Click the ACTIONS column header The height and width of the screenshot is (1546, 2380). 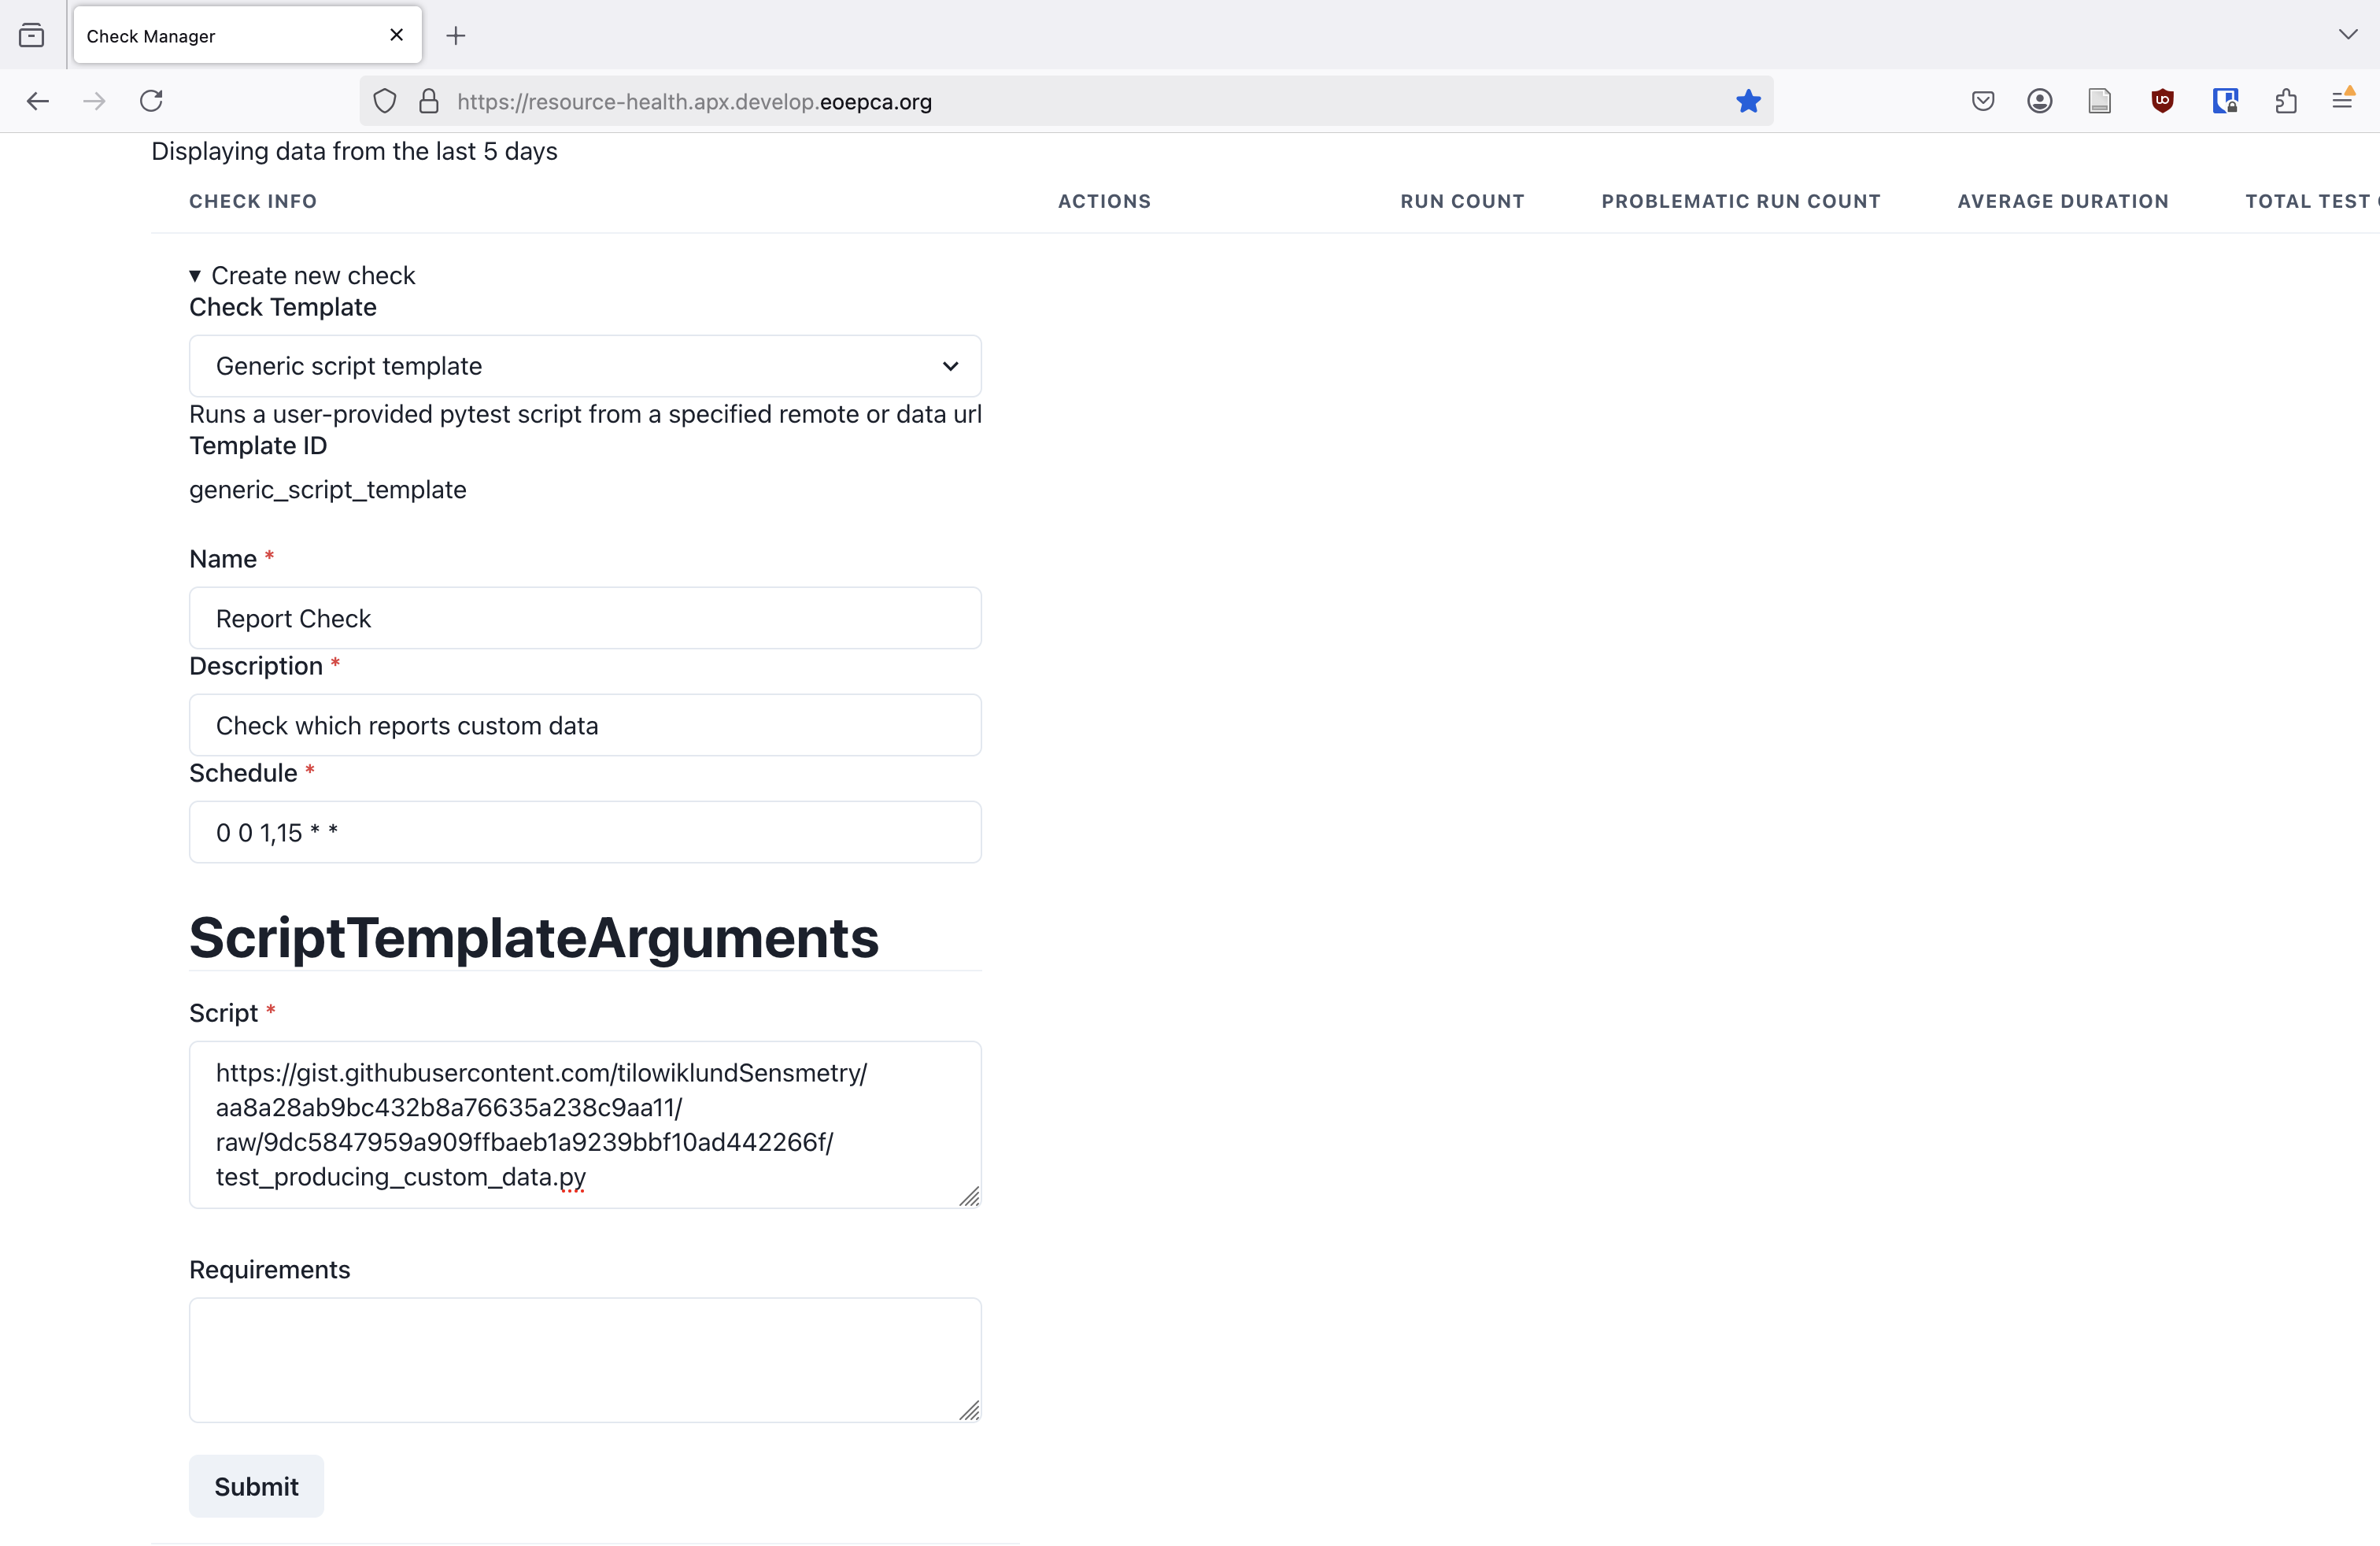1104,201
